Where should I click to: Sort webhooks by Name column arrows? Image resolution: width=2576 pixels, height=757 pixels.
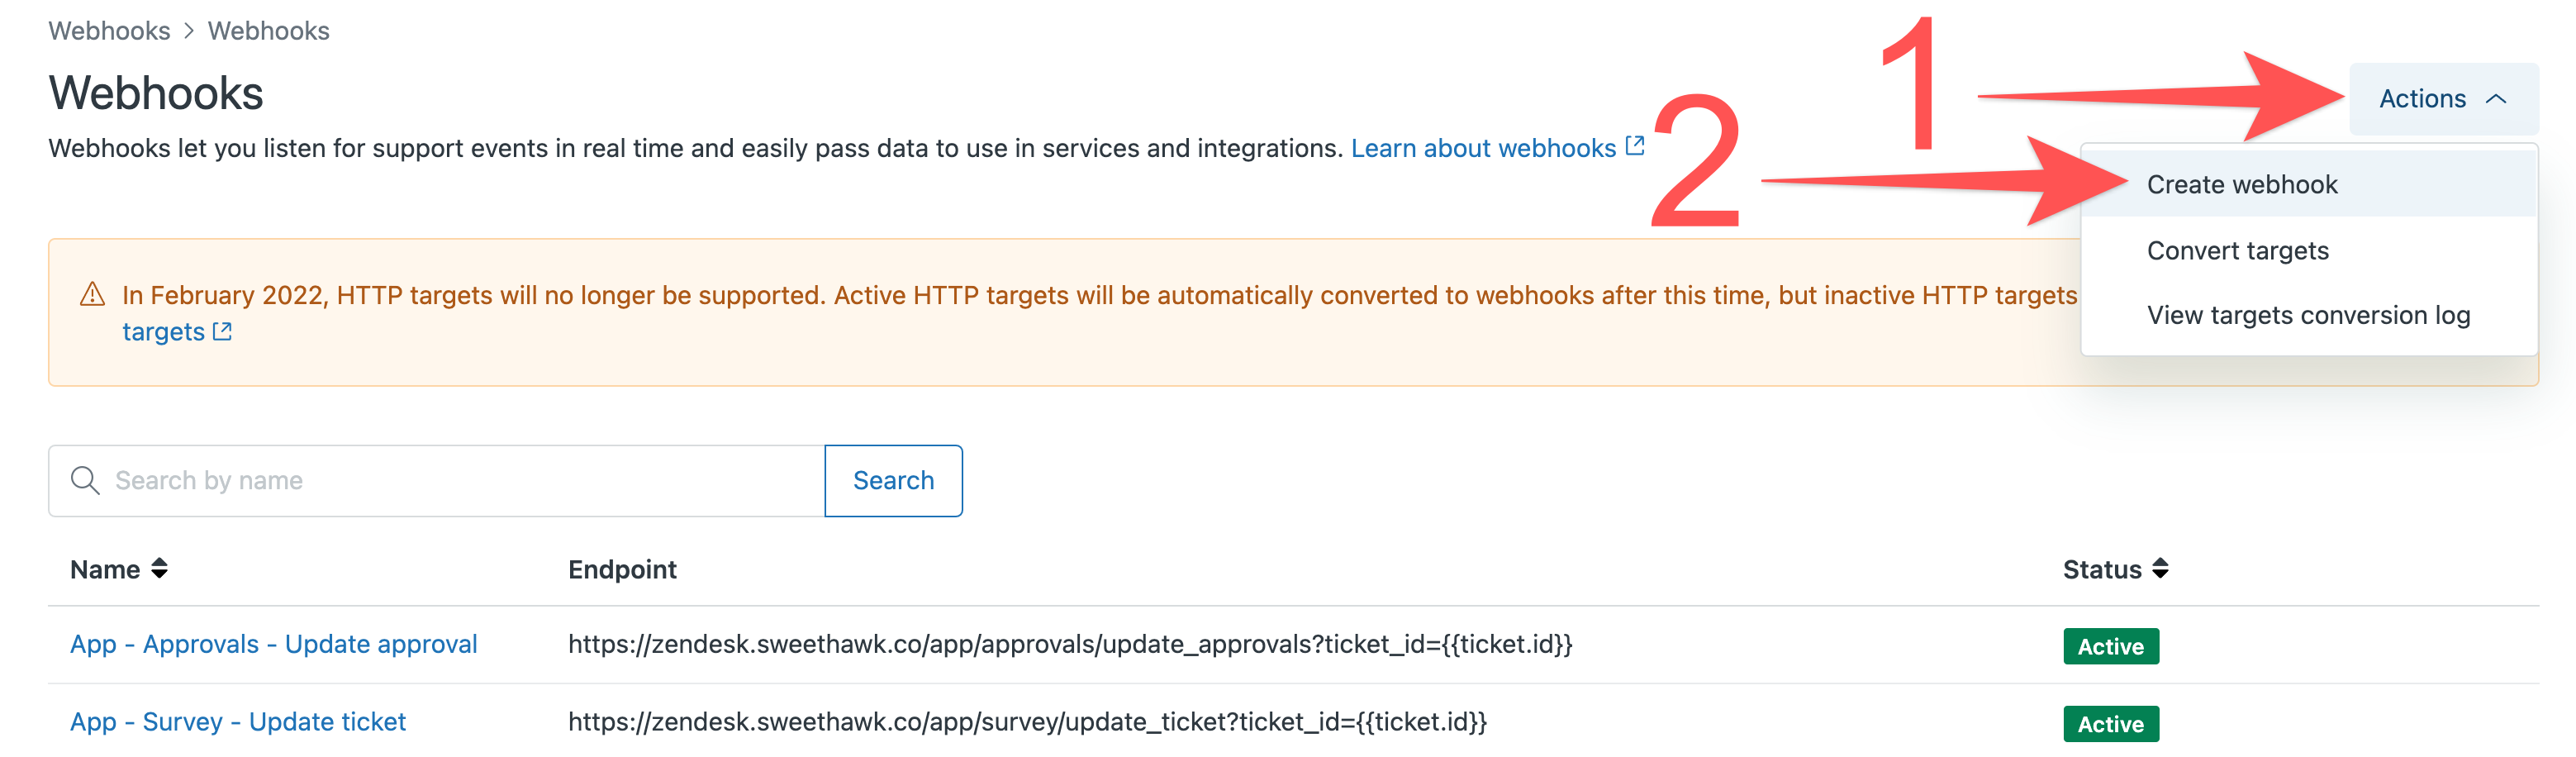159,569
